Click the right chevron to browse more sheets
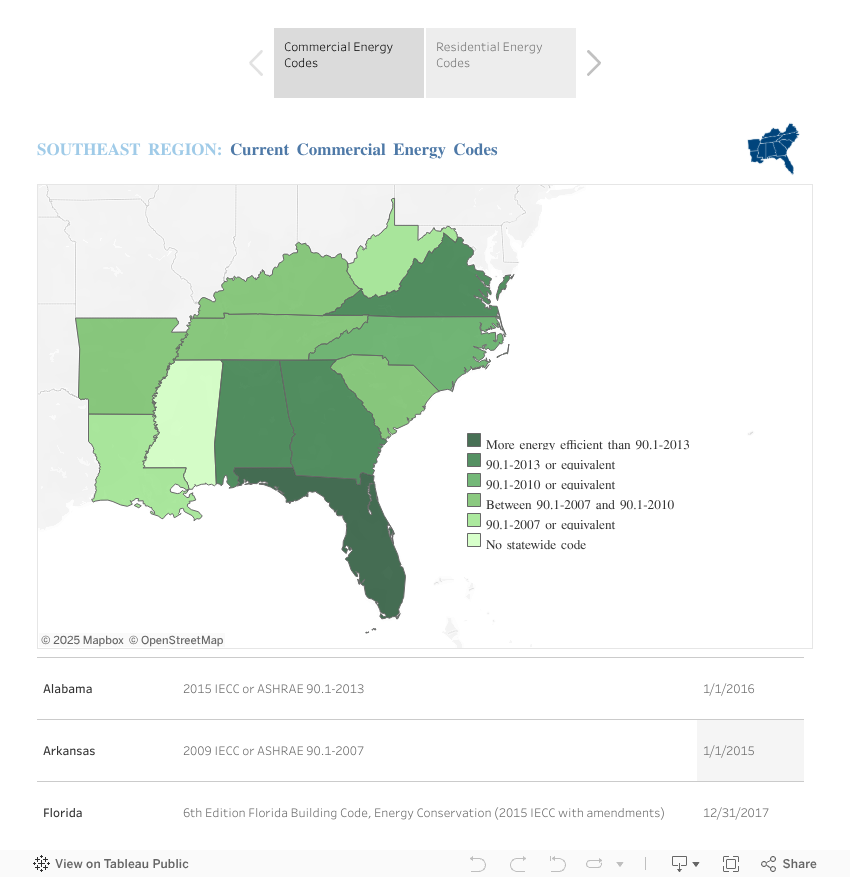Screen dimensions: 850x877 tap(593, 62)
